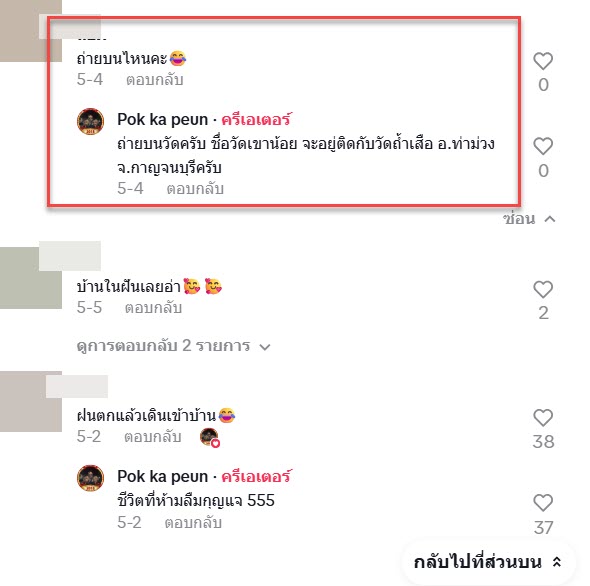
Task: Open Pok ka peun avatar in last reply
Action: [x=90, y=478]
